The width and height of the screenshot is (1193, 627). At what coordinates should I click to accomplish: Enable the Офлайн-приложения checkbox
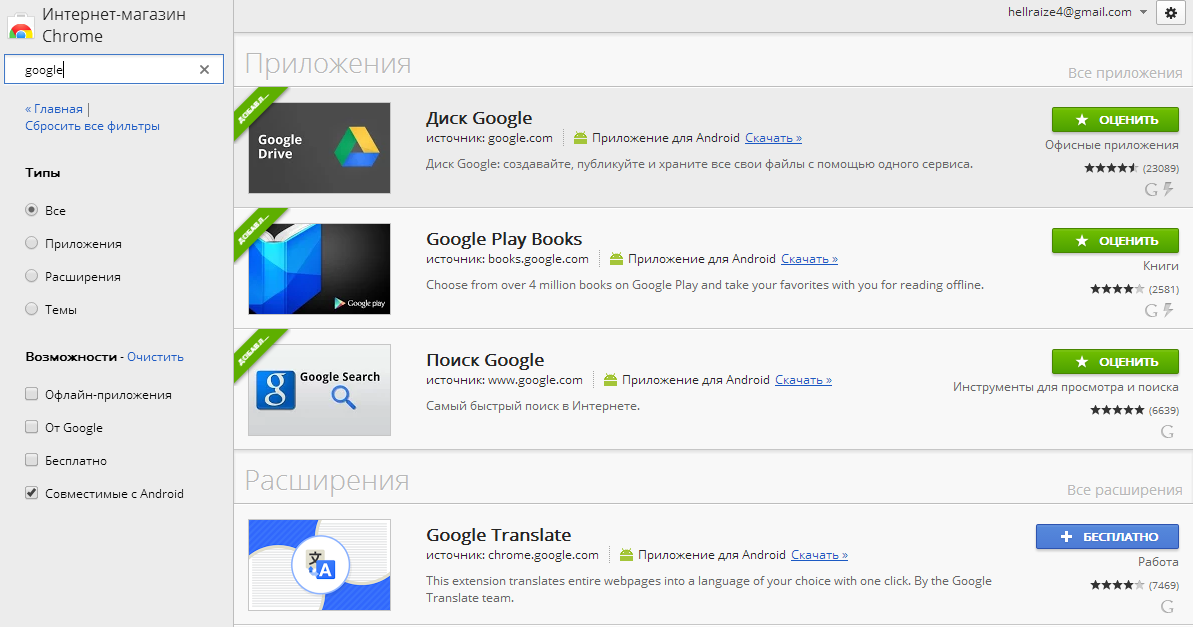pyautogui.click(x=31, y=393)
